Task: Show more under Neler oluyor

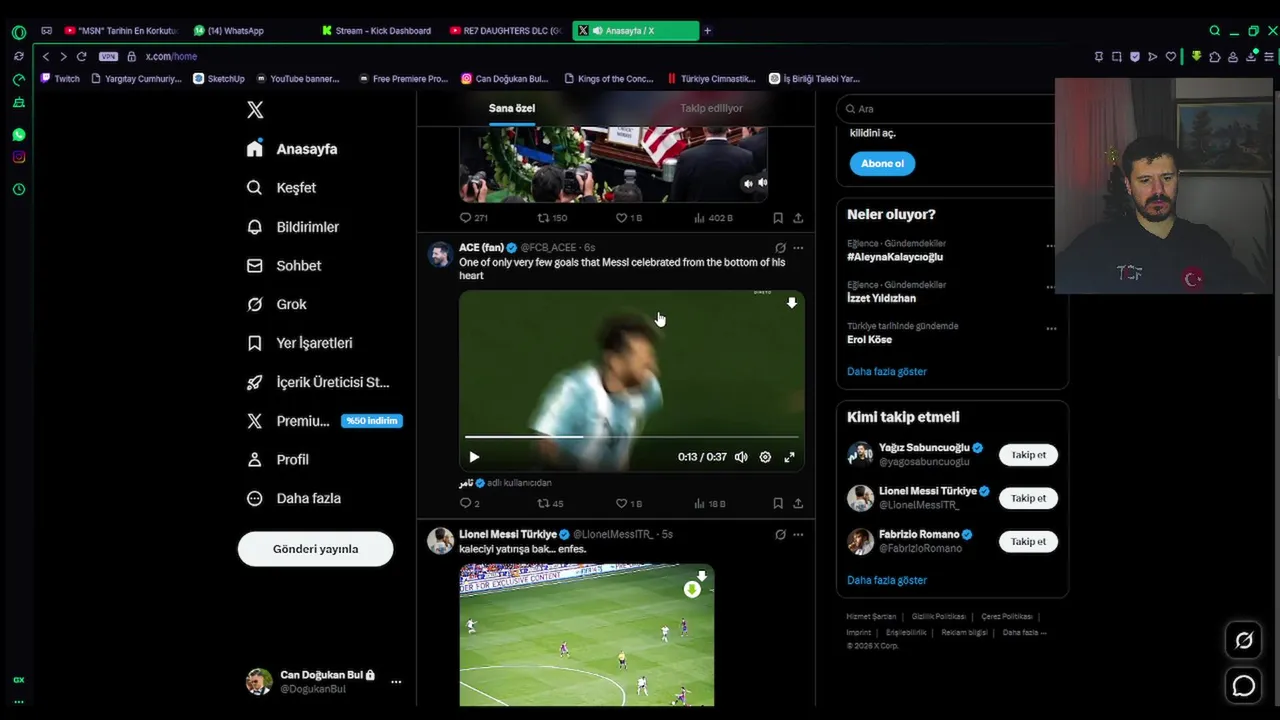Action: [887, 371]
